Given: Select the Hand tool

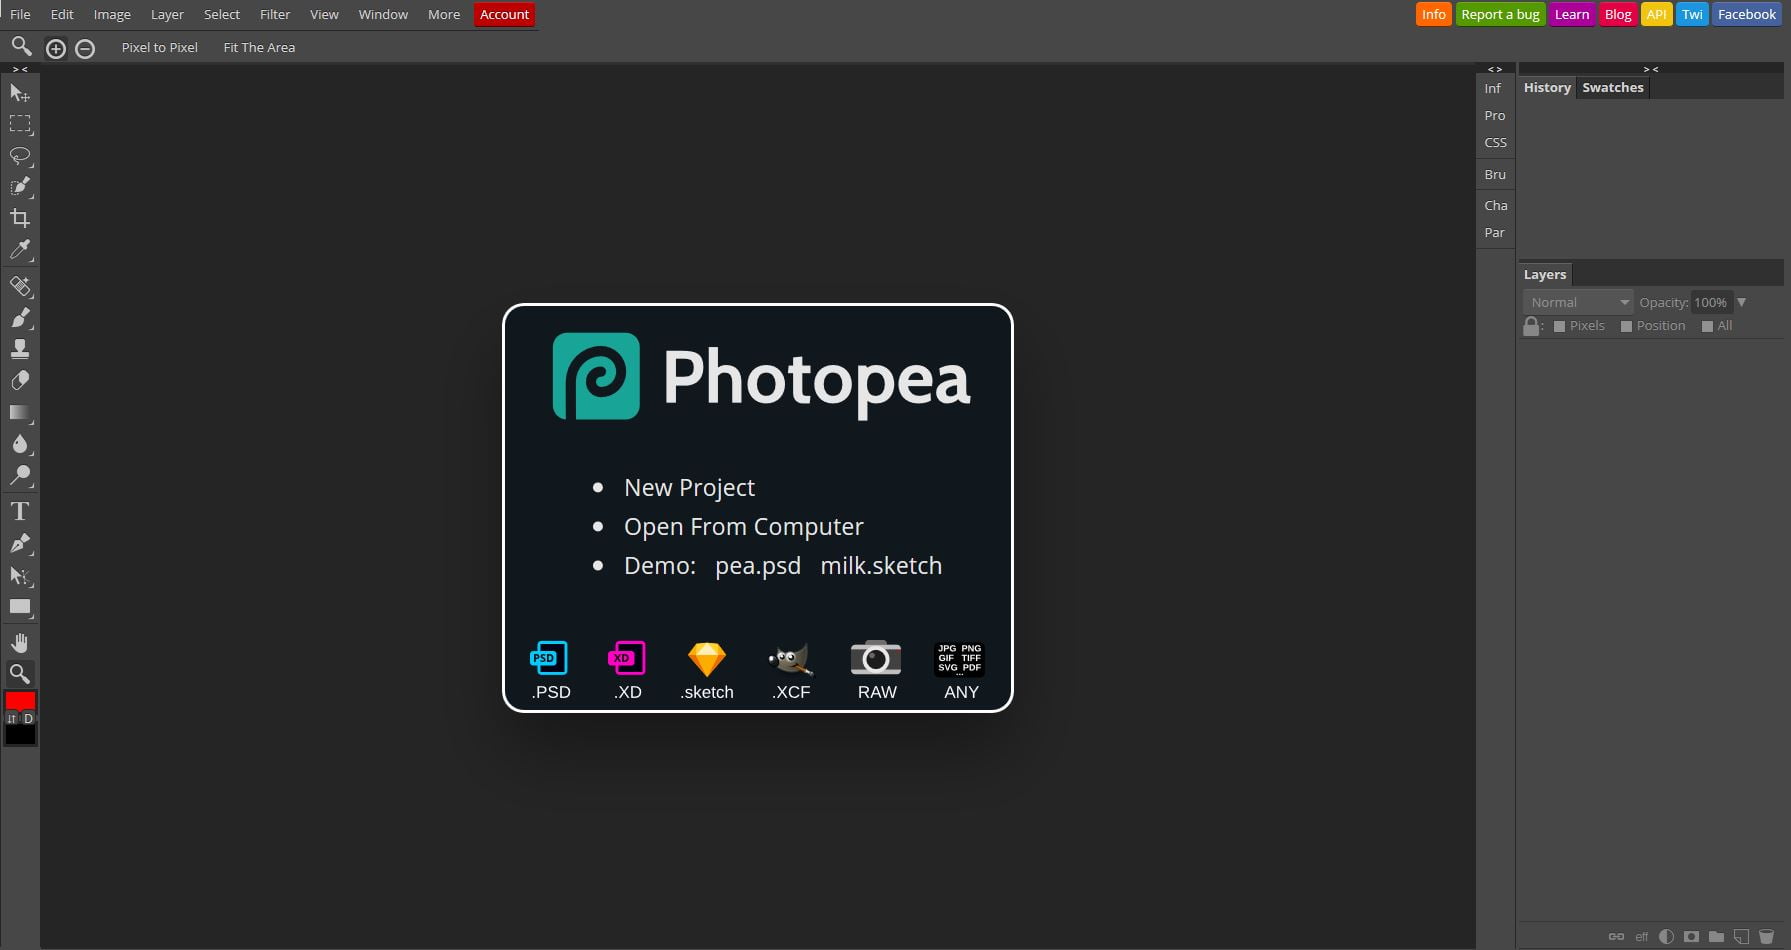Looking at the screenshot, I should click(20, 643).
